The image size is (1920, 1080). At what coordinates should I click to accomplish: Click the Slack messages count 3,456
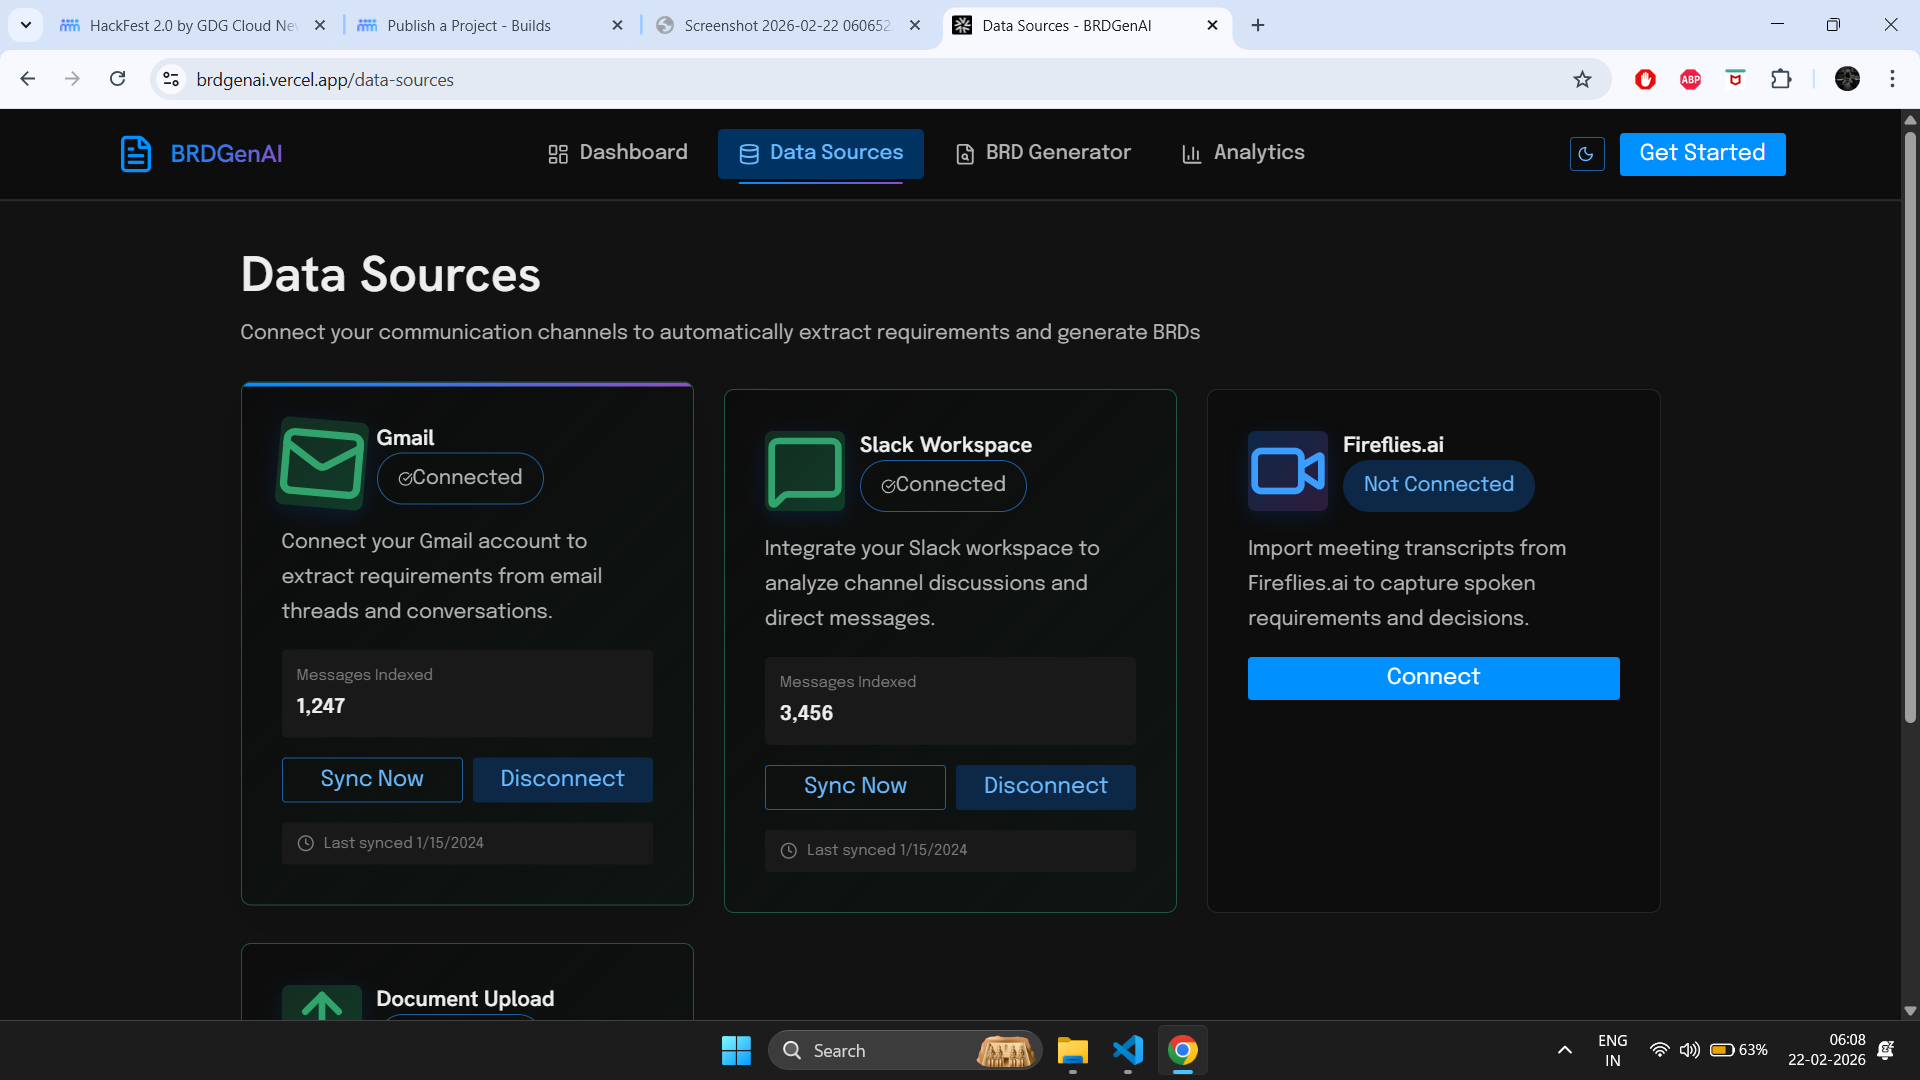806,713
